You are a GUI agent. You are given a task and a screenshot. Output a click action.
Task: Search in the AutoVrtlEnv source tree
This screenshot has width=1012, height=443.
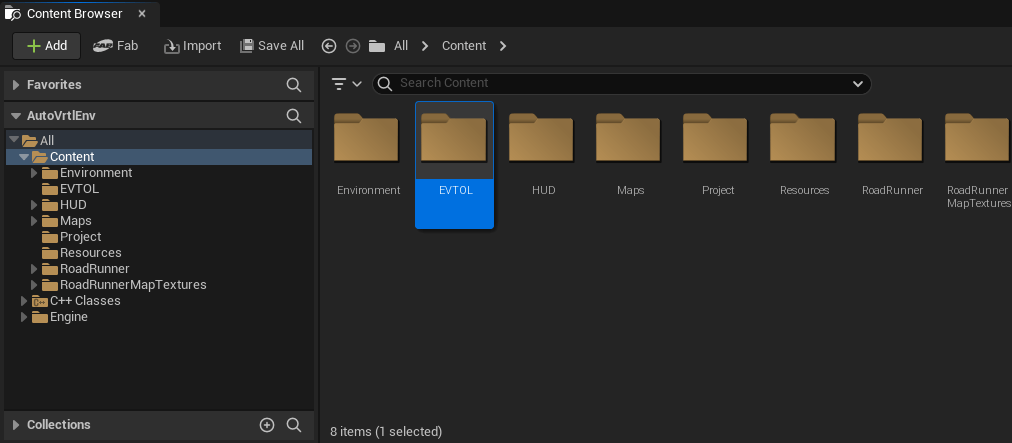coord(294,116)
